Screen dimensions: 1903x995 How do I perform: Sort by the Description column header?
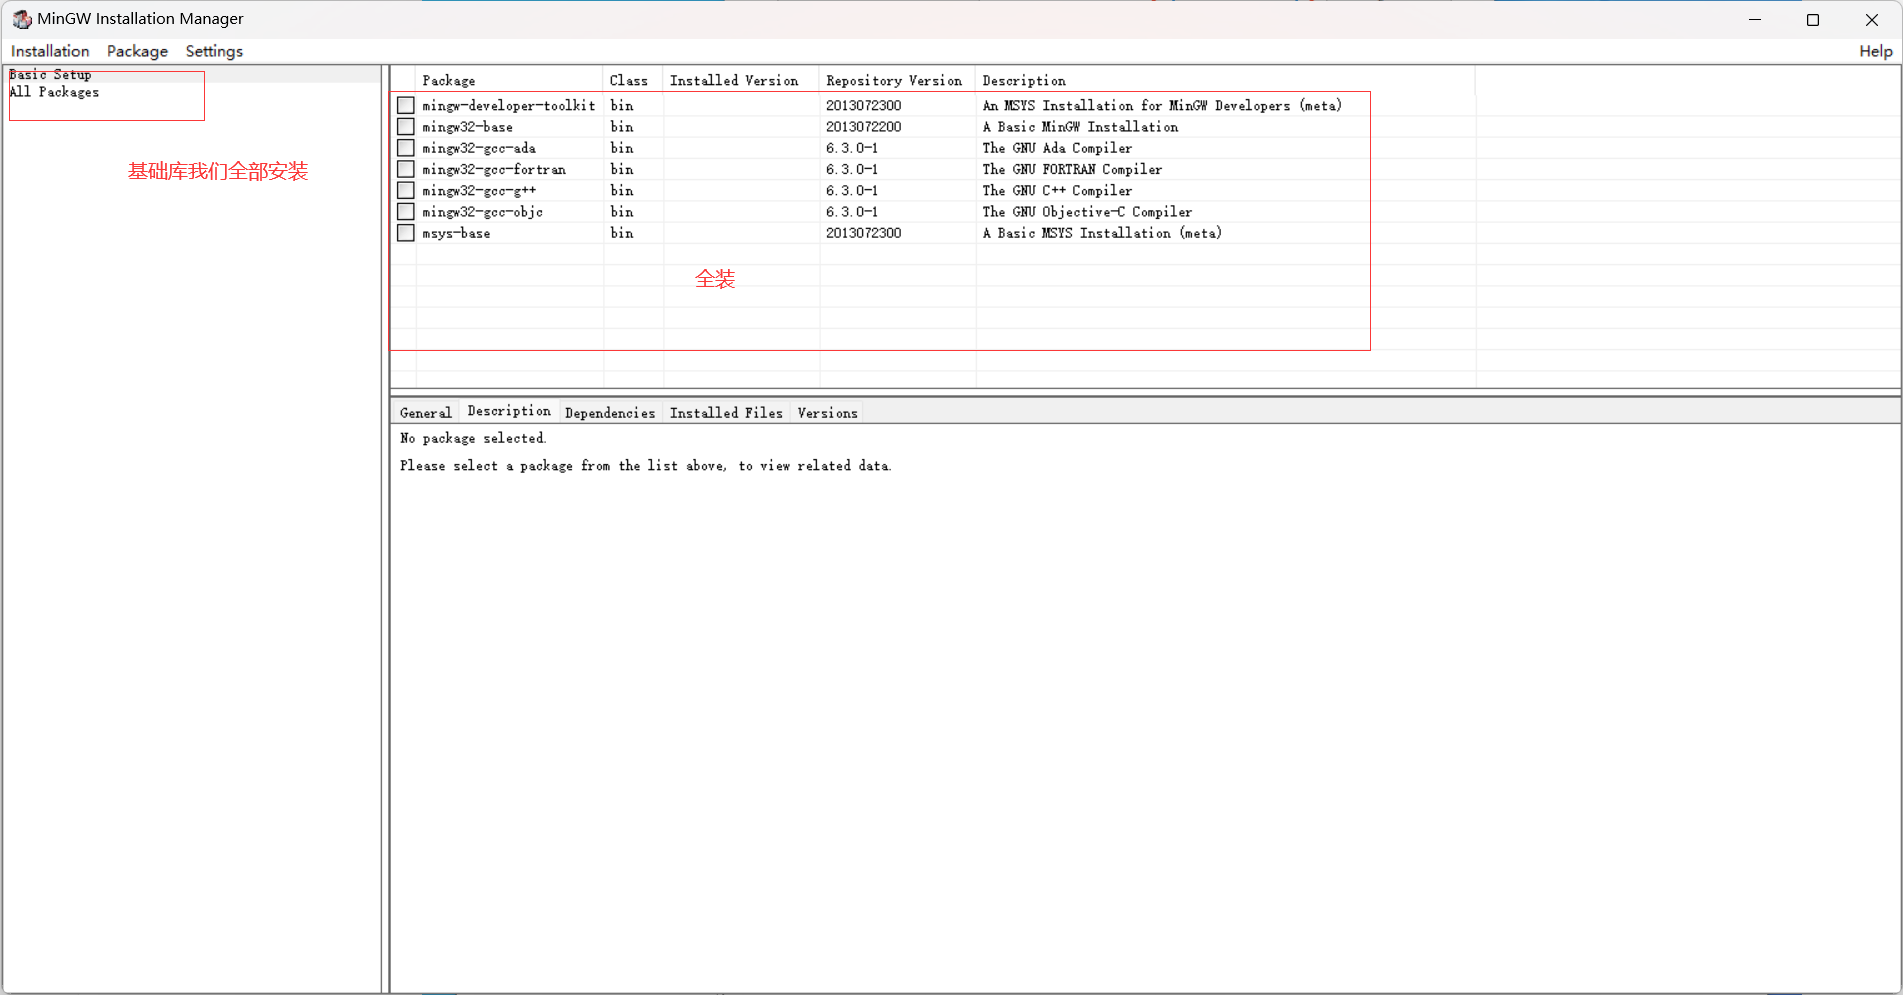point(1225,80)
